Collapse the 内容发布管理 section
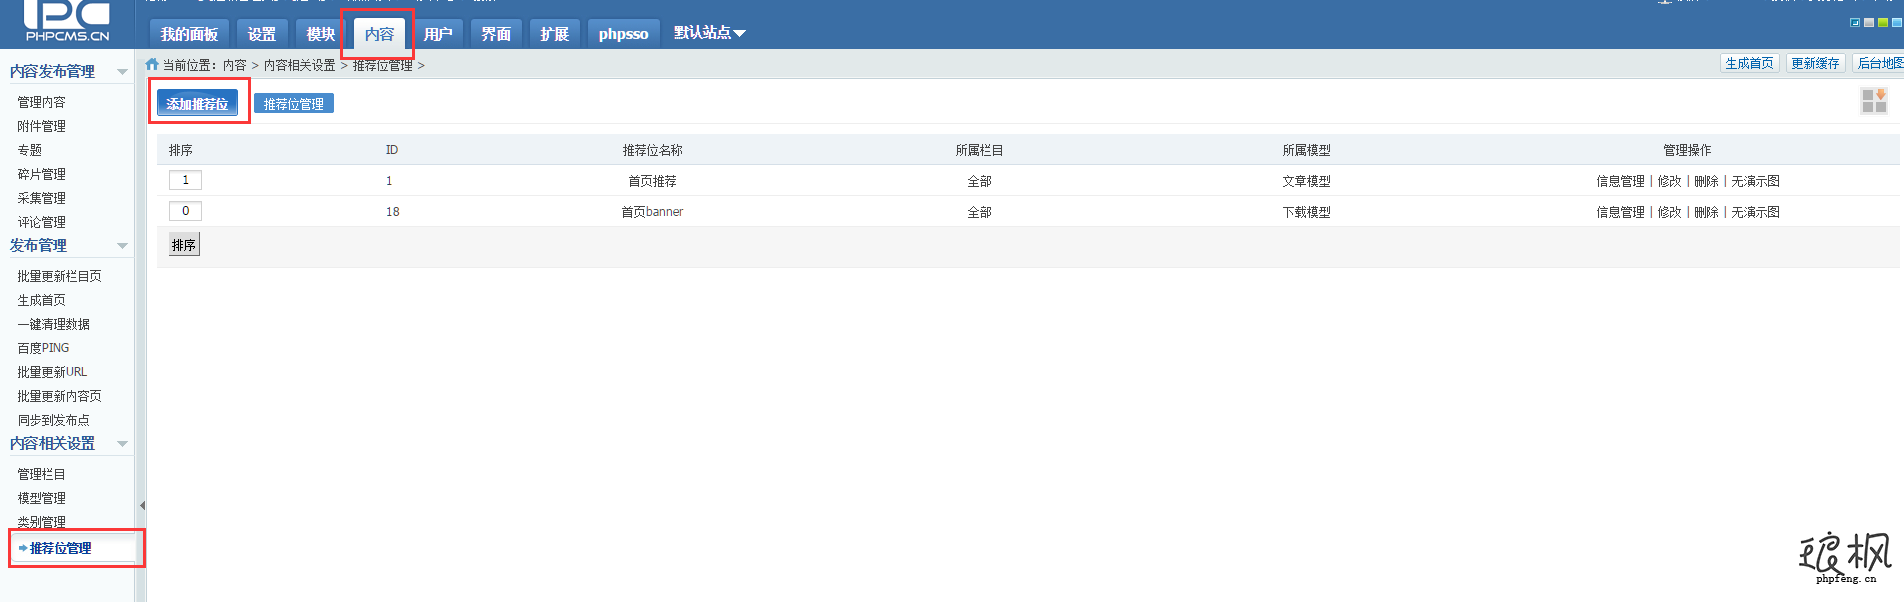 [122, 72]
